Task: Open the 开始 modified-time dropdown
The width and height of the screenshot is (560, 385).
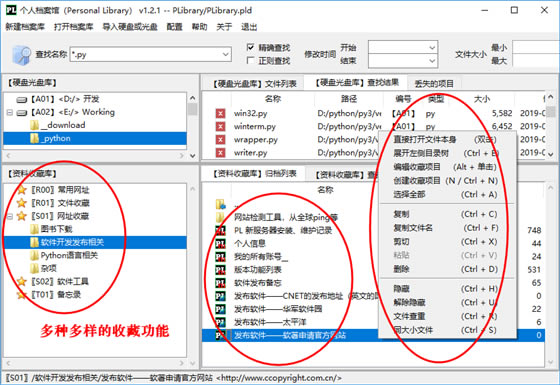Action: point(432,48)
